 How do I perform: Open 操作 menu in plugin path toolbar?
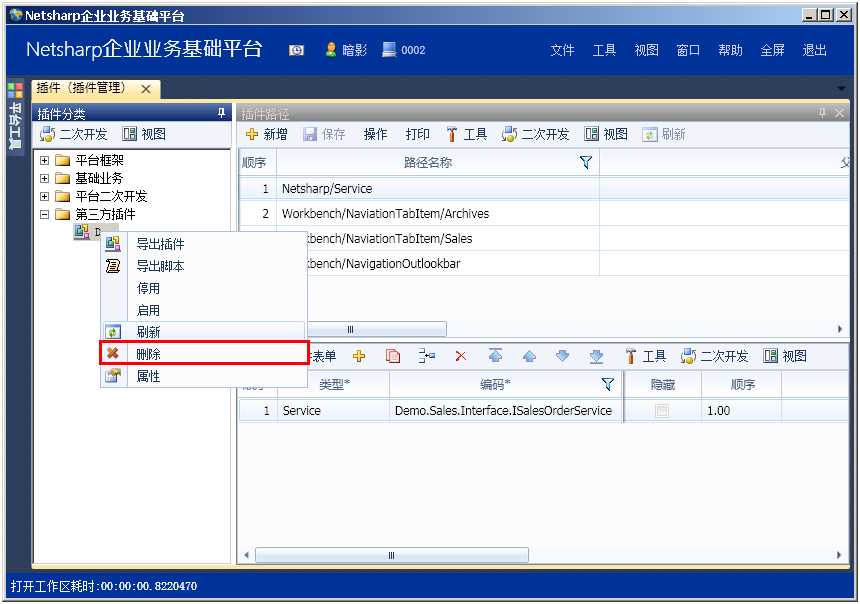tap(376, 134)
